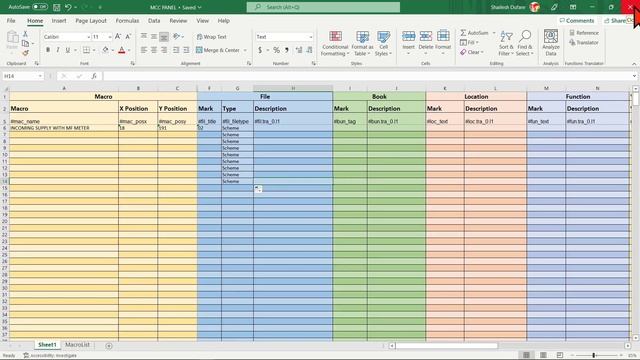Switch to the Page Layout tab
The height and width of the screenshot is (360, 640).
tap(91, 20)
